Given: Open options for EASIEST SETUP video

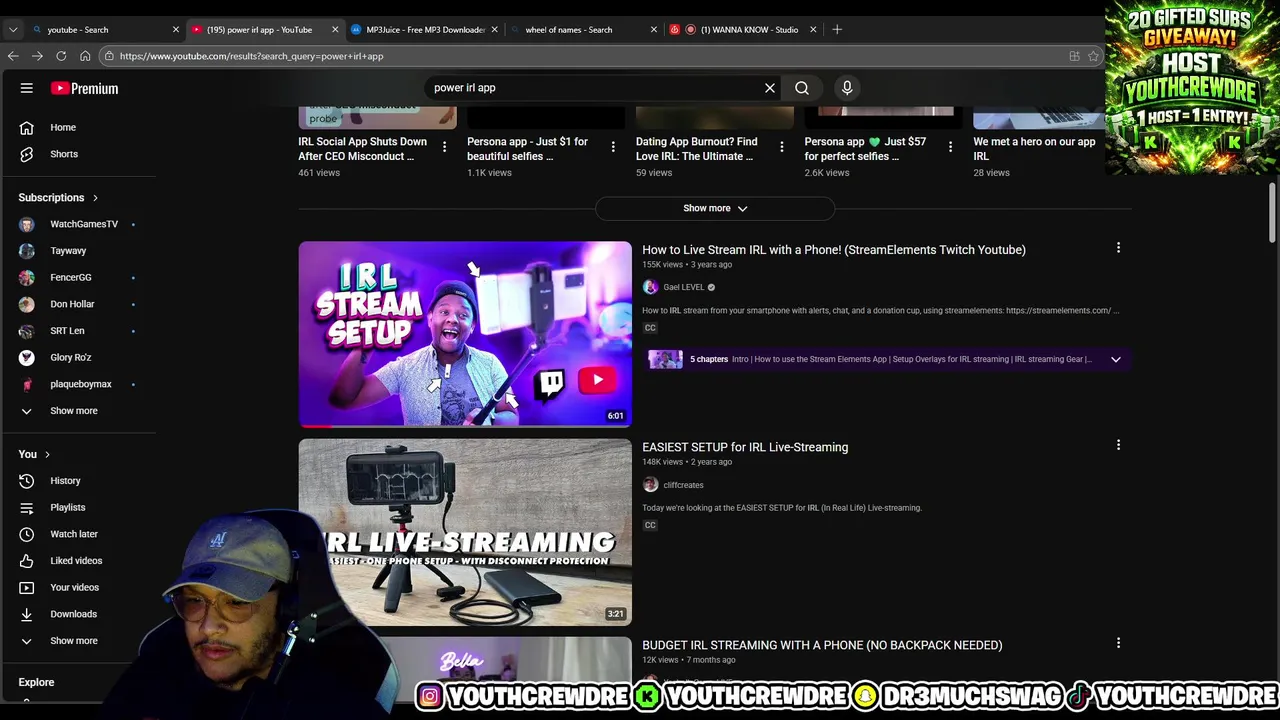Looking at the screenshot, I should click(1118, 445).
